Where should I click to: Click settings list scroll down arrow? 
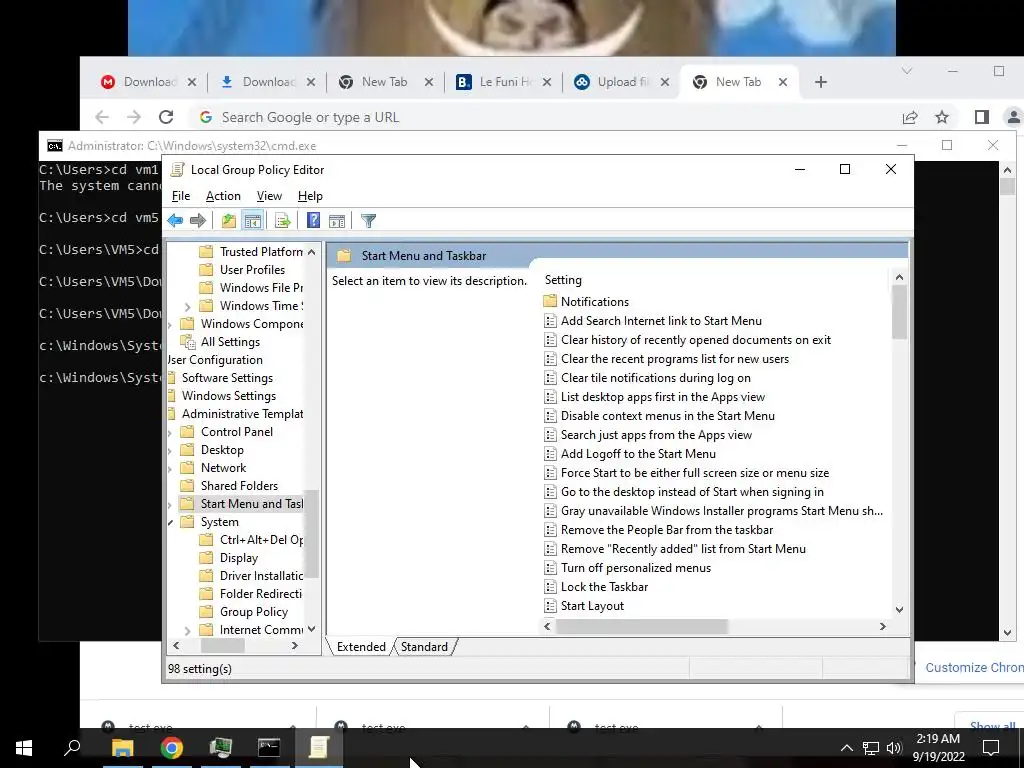coord(899,609)
